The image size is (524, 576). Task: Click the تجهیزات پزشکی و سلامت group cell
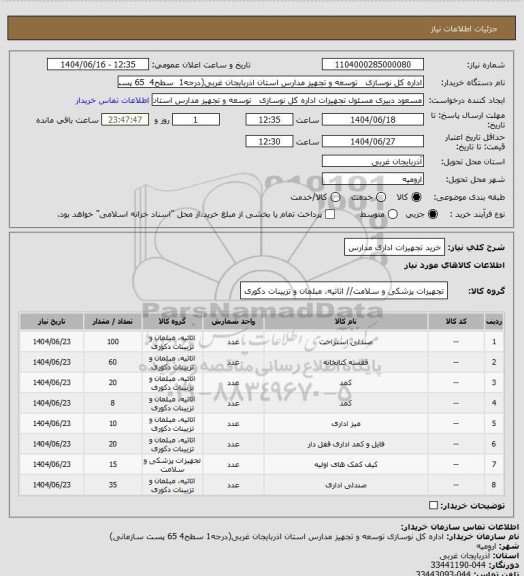tap(172, 465)
